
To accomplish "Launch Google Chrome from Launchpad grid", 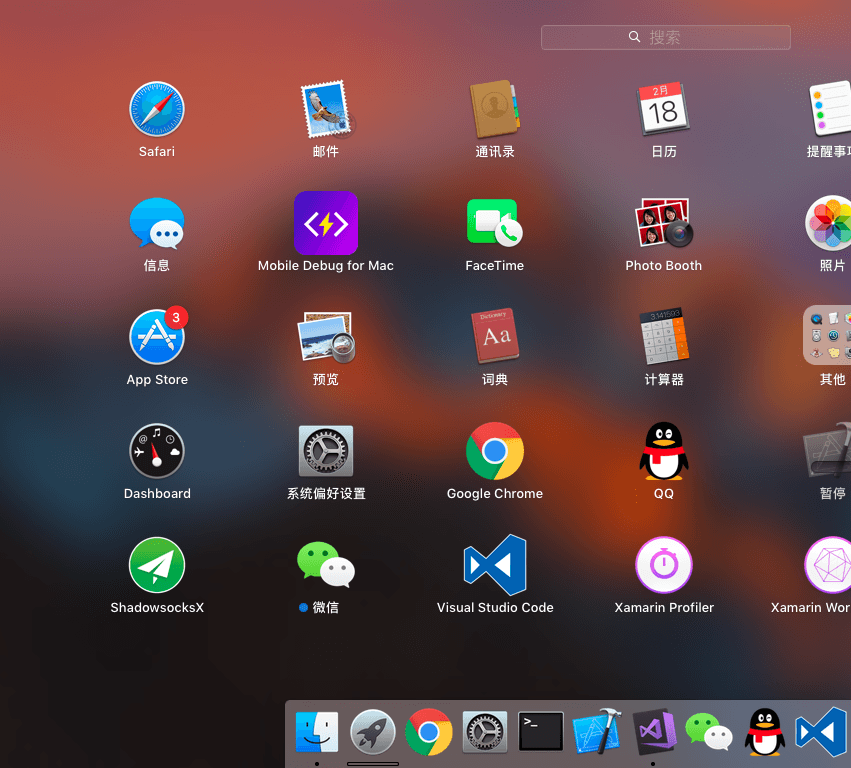I will click(x=495, y=451).
